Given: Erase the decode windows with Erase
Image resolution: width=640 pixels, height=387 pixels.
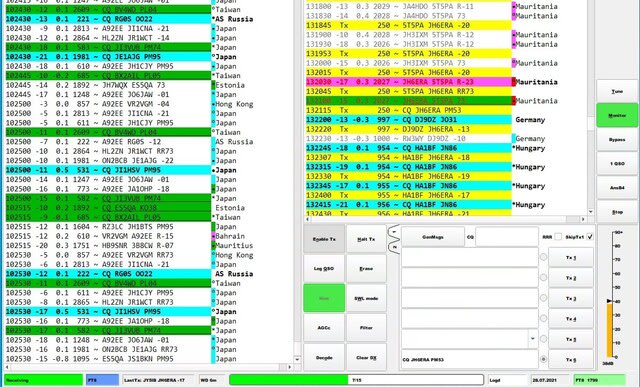Looking at the screenshot, I should click(366, 269).
